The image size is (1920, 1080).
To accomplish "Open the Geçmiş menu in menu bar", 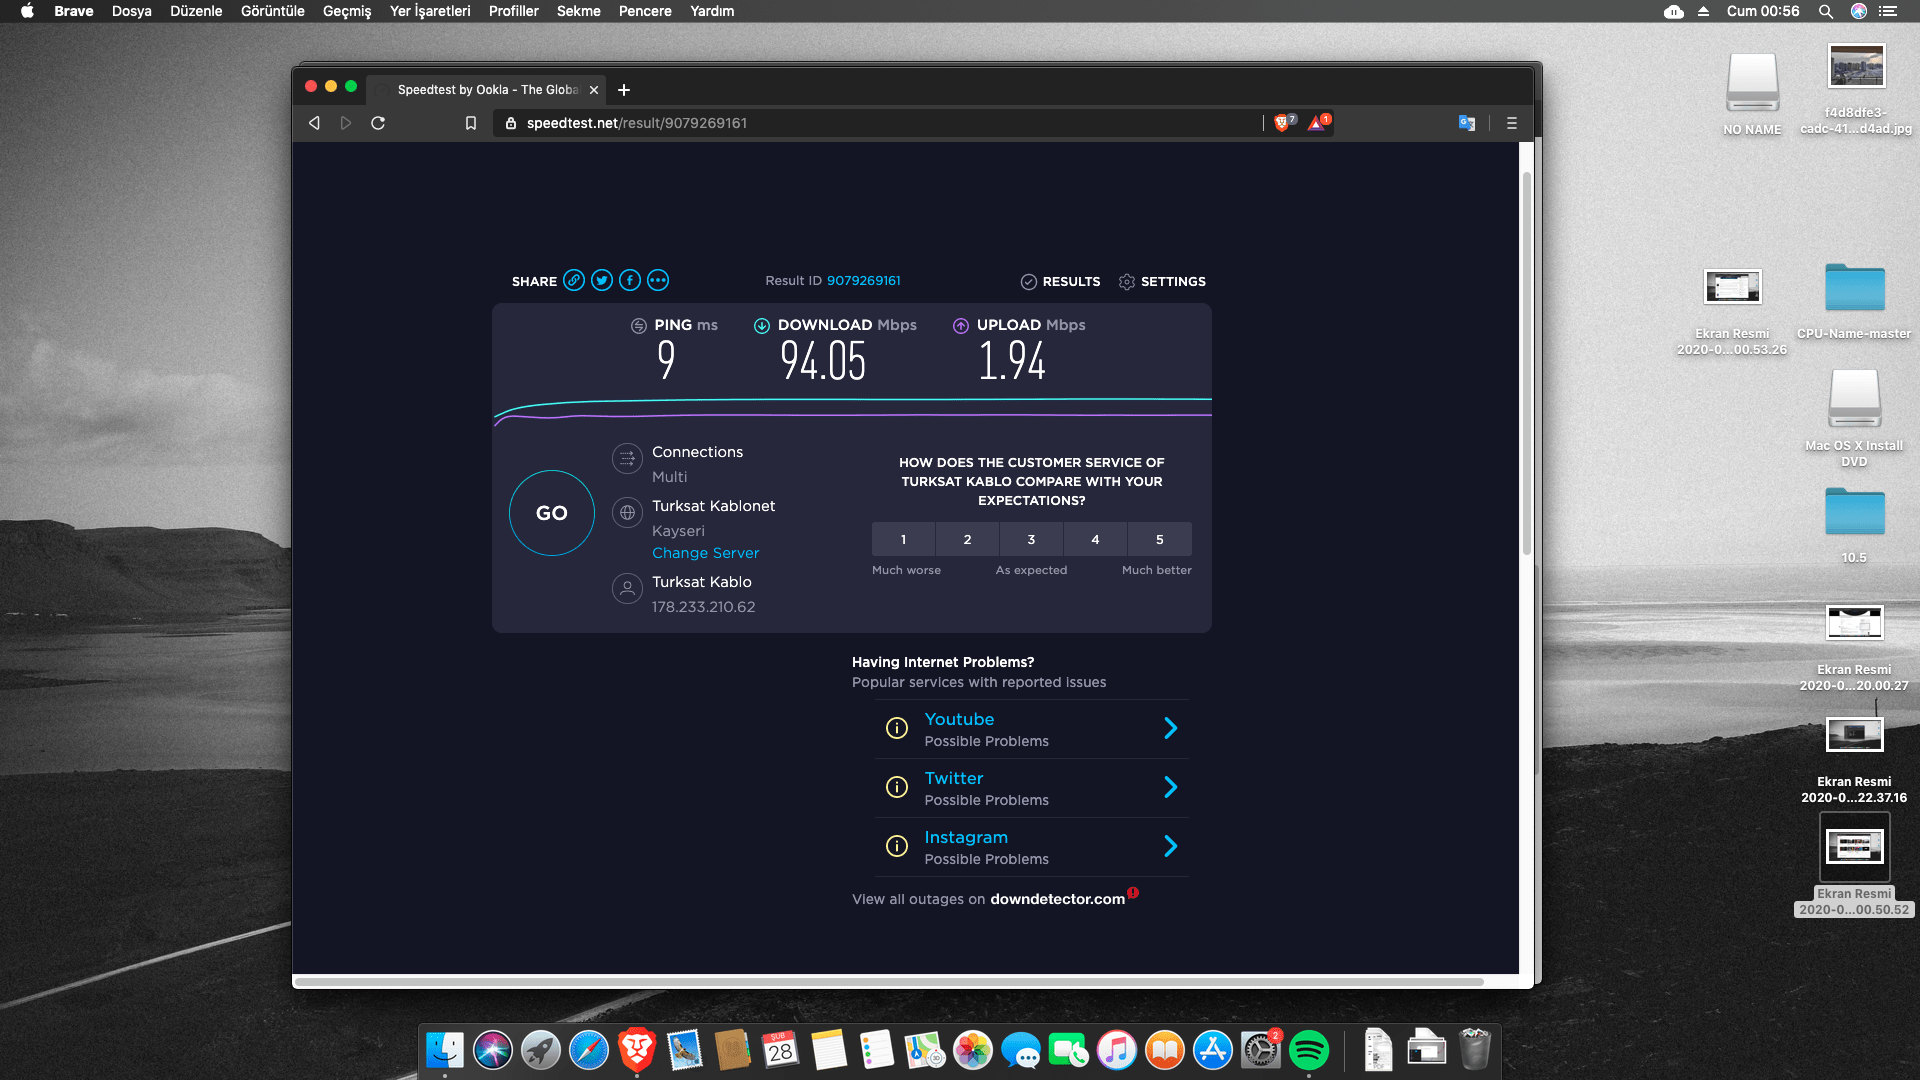I will (x=346, y=11).
